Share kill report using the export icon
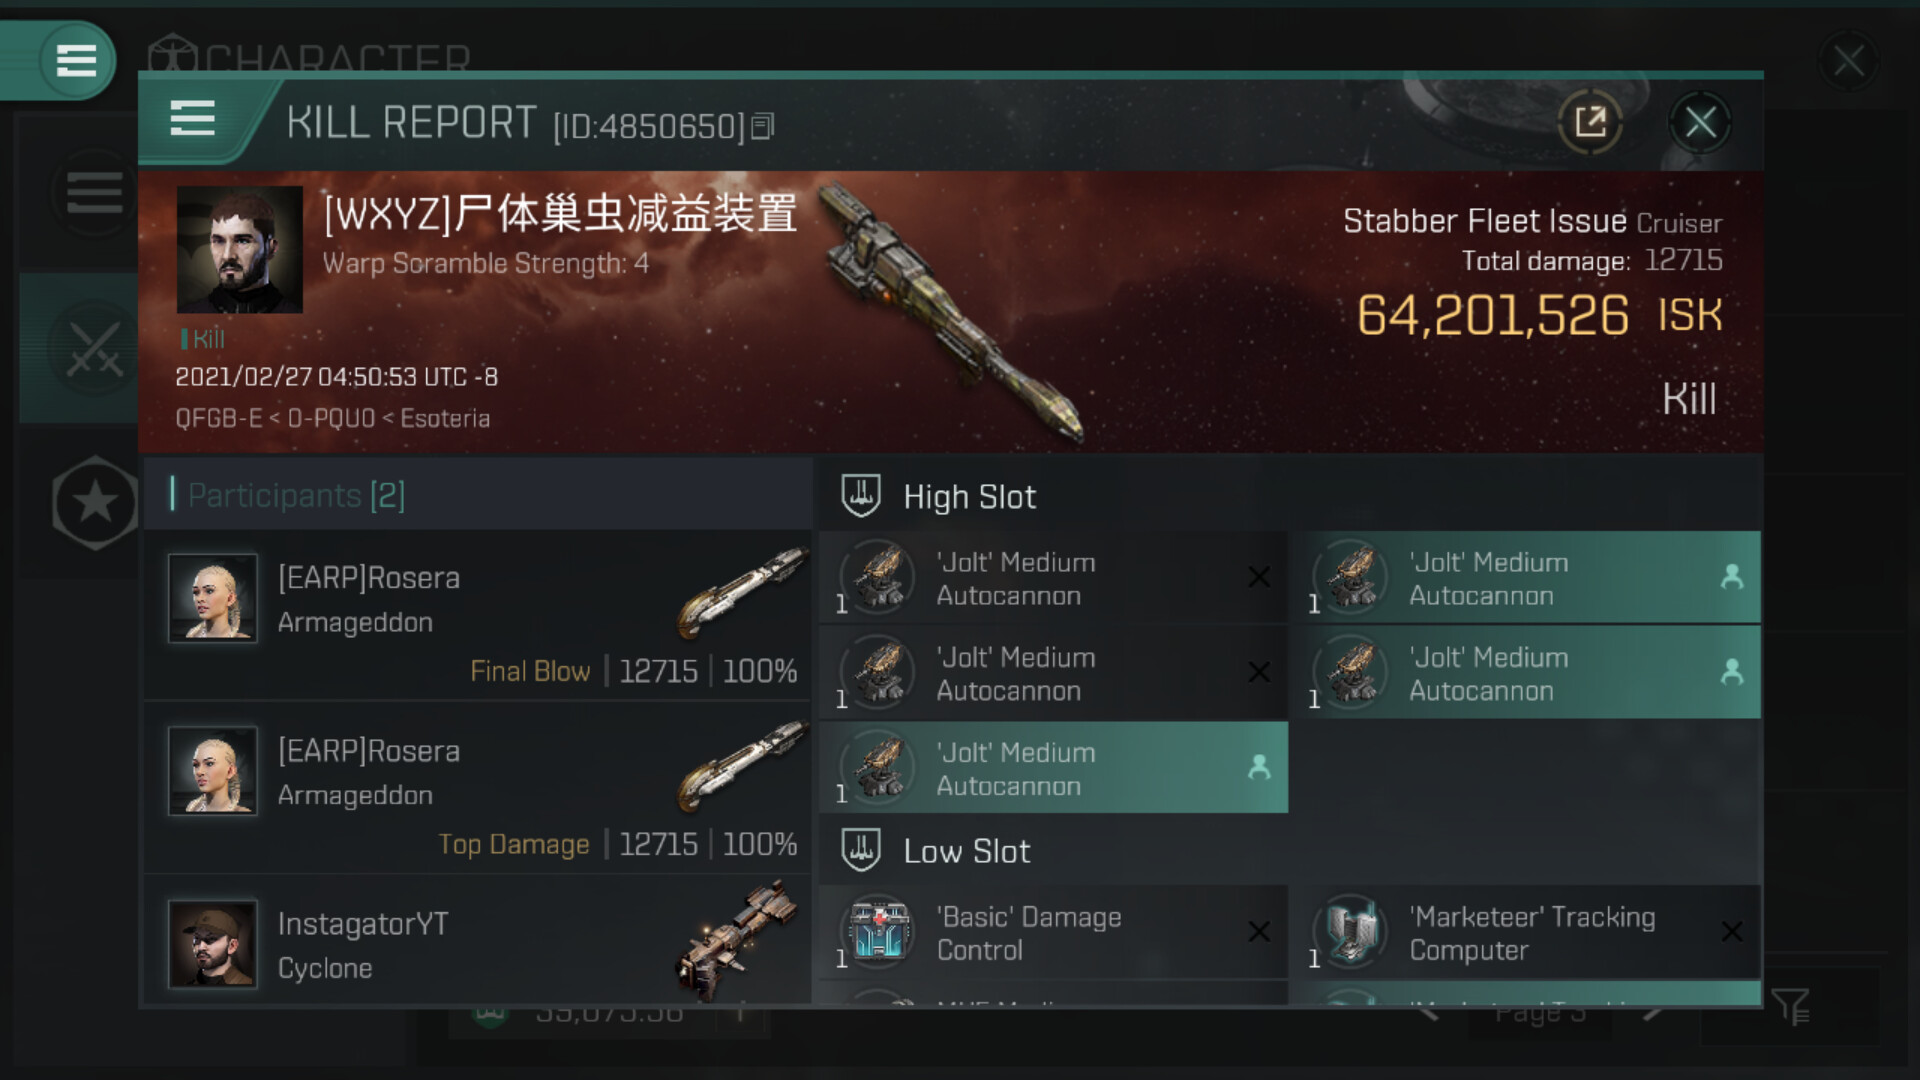1920x1080 pixels. coord(1590,122)
